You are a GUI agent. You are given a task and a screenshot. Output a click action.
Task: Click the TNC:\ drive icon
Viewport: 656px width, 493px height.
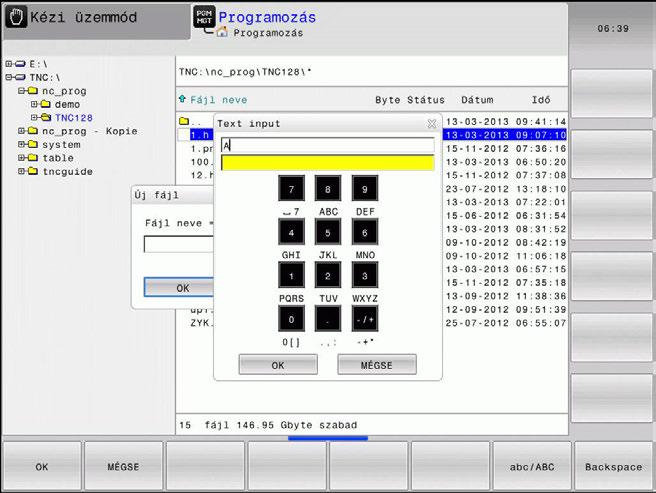point(20,77)
